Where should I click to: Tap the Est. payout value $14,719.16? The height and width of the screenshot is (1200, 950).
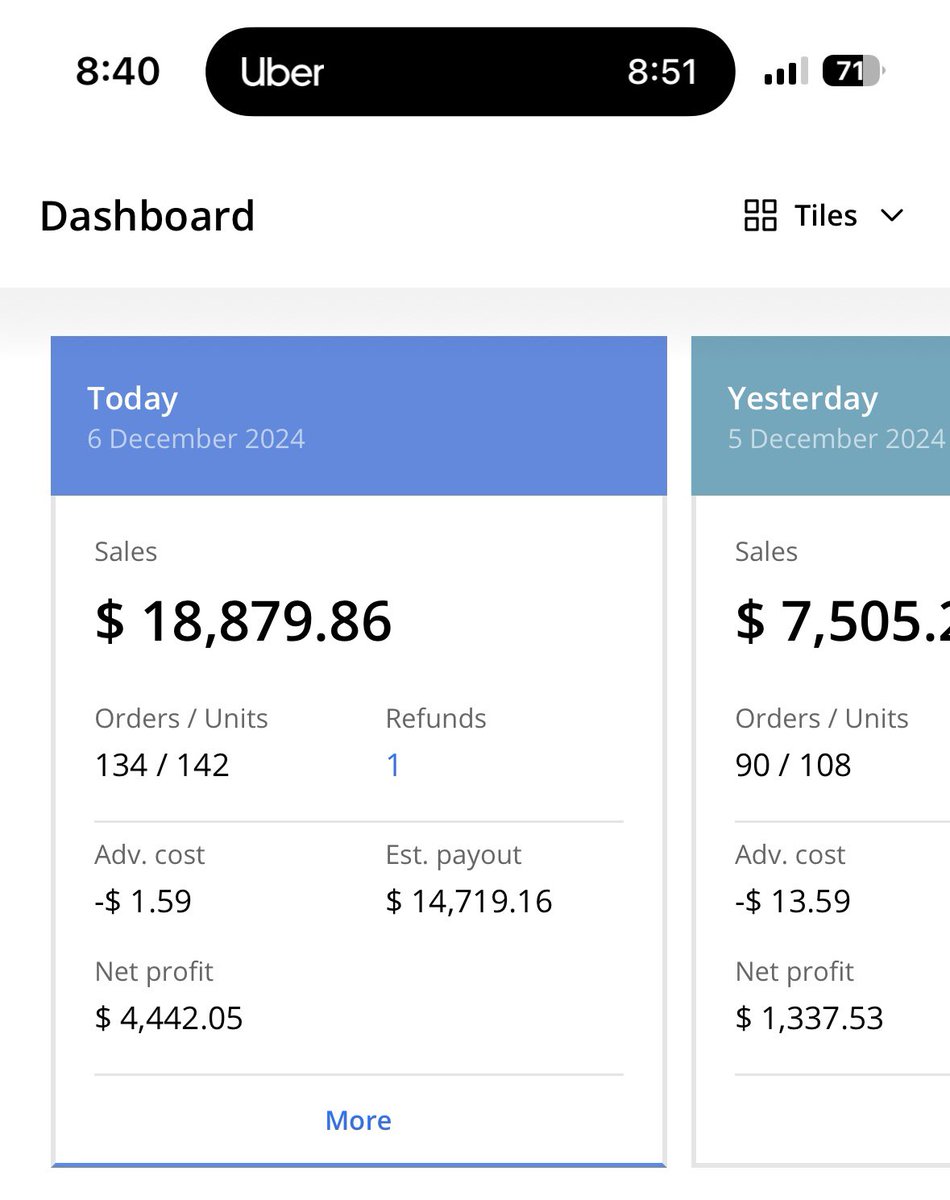[469, 901]
